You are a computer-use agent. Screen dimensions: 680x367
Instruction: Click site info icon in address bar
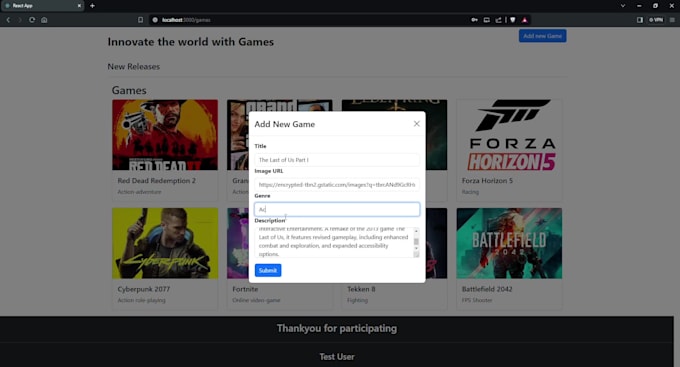[155, 20]
